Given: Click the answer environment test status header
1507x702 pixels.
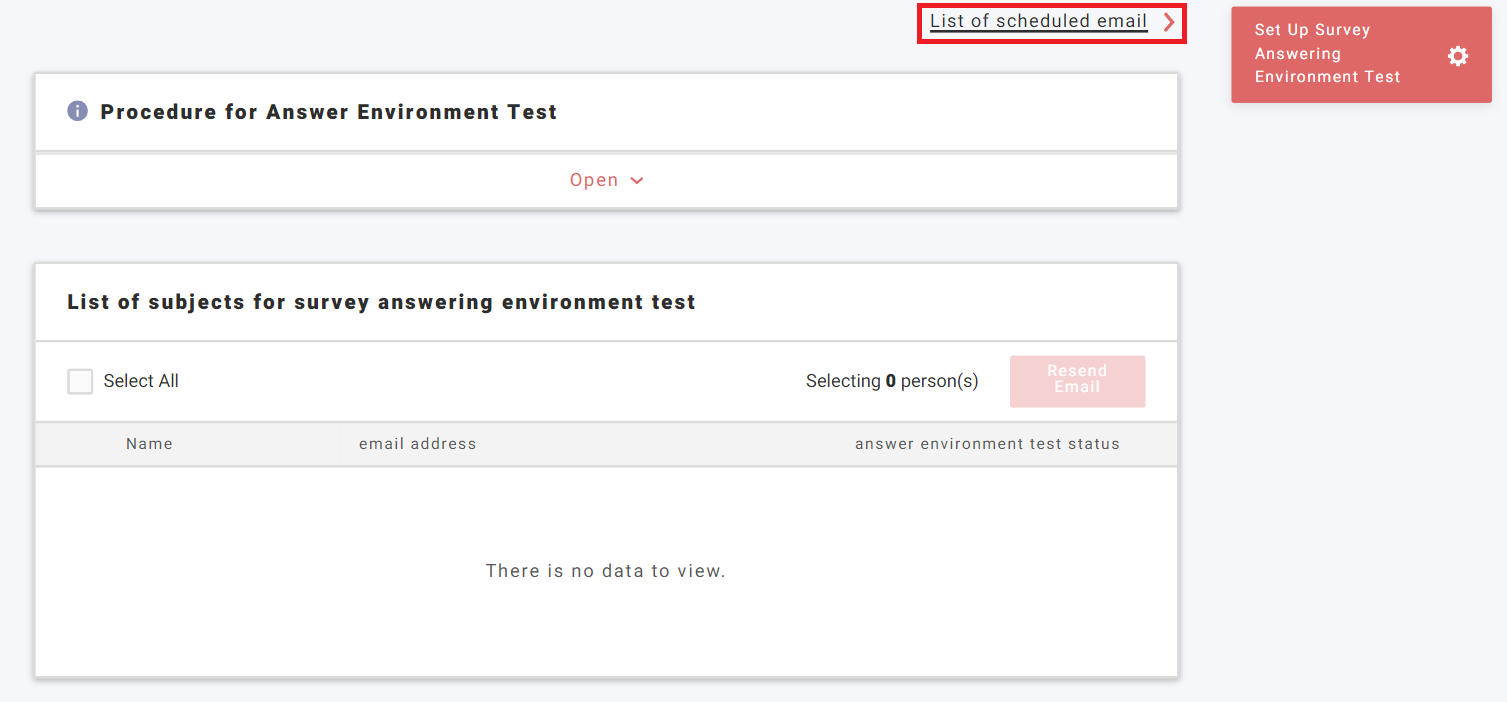Looking at the screenshot, I should (x=987, y=443).
